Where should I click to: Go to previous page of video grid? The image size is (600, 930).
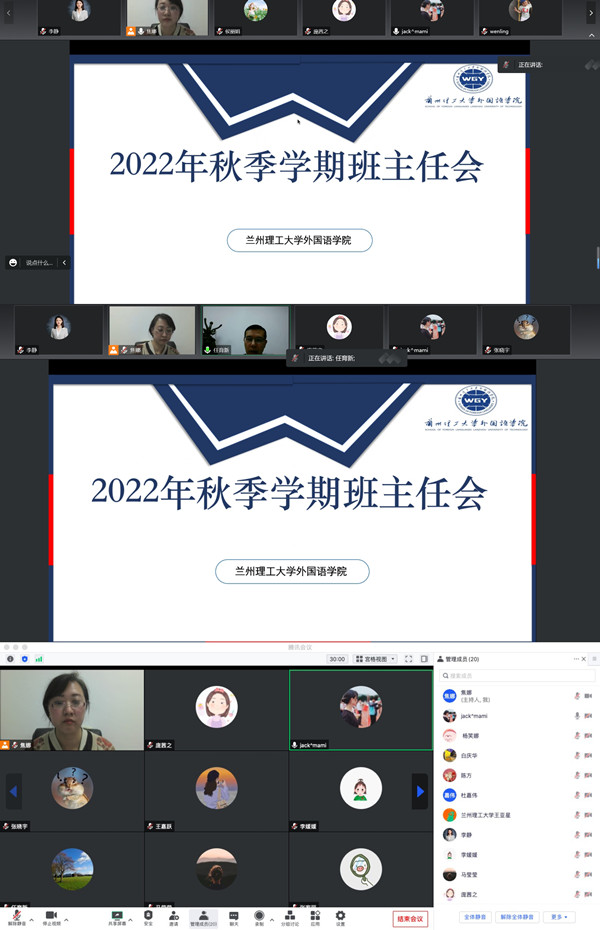[14, 792]
